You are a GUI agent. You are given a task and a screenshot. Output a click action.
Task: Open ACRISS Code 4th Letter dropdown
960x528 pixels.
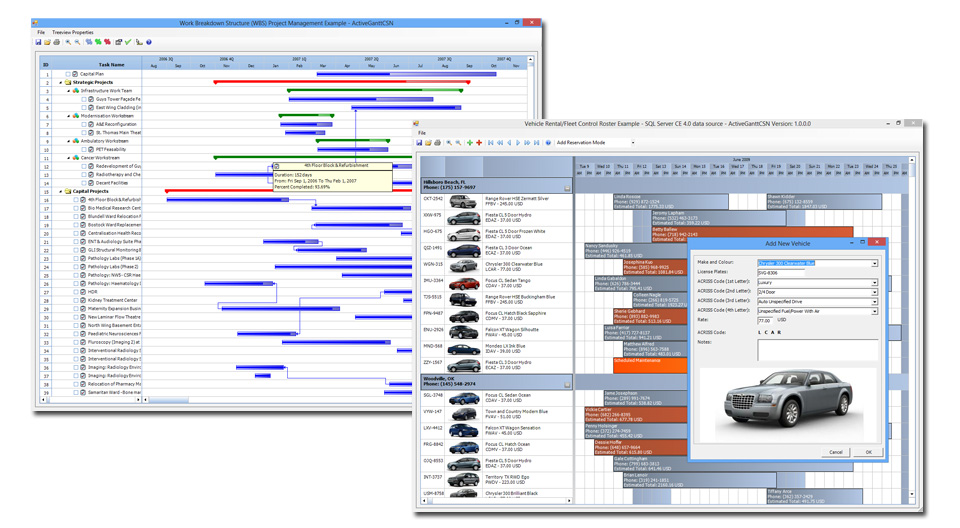[x=874, y=312]
